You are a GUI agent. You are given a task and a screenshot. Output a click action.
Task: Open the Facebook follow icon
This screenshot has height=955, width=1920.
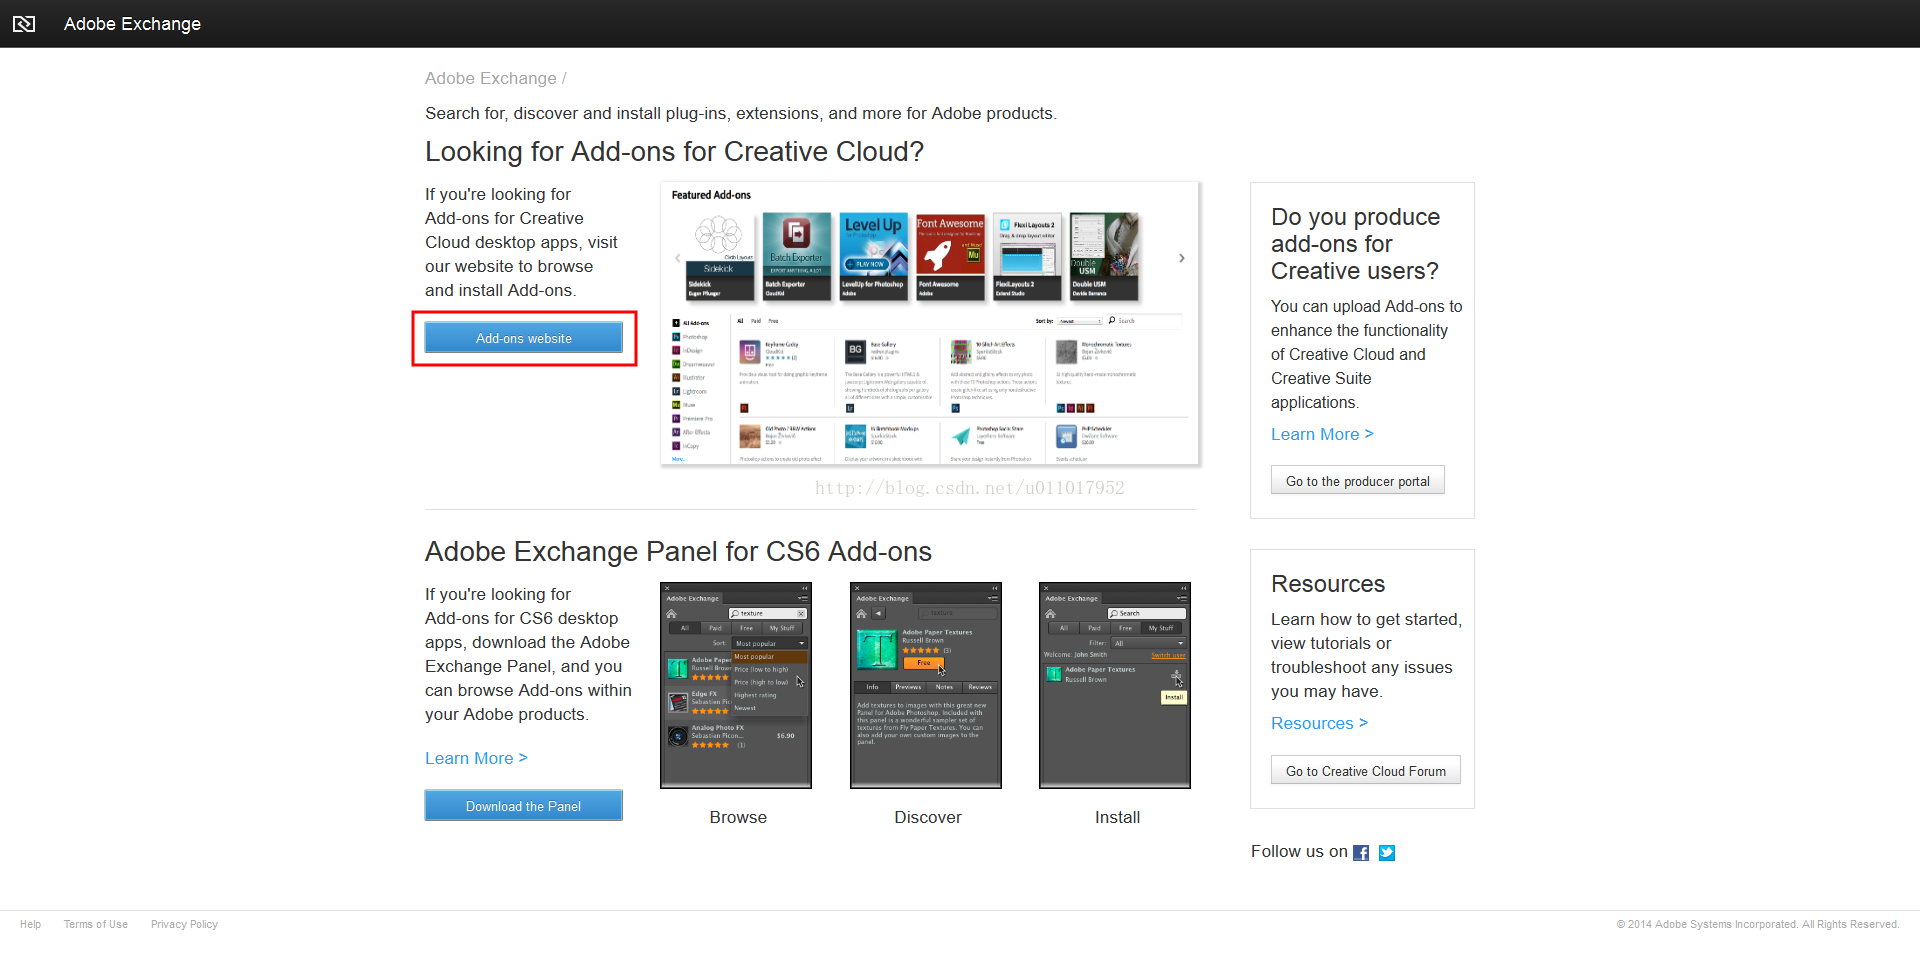tap(1361, 853)
